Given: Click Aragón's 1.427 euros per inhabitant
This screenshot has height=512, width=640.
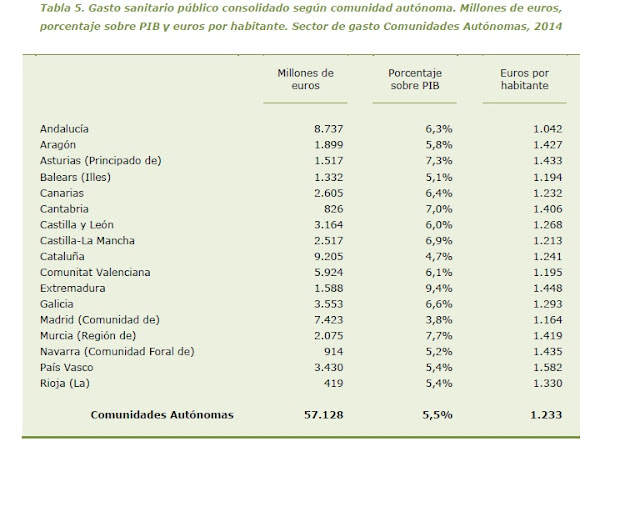Looking at the screenshot, I should click(548, 145).
